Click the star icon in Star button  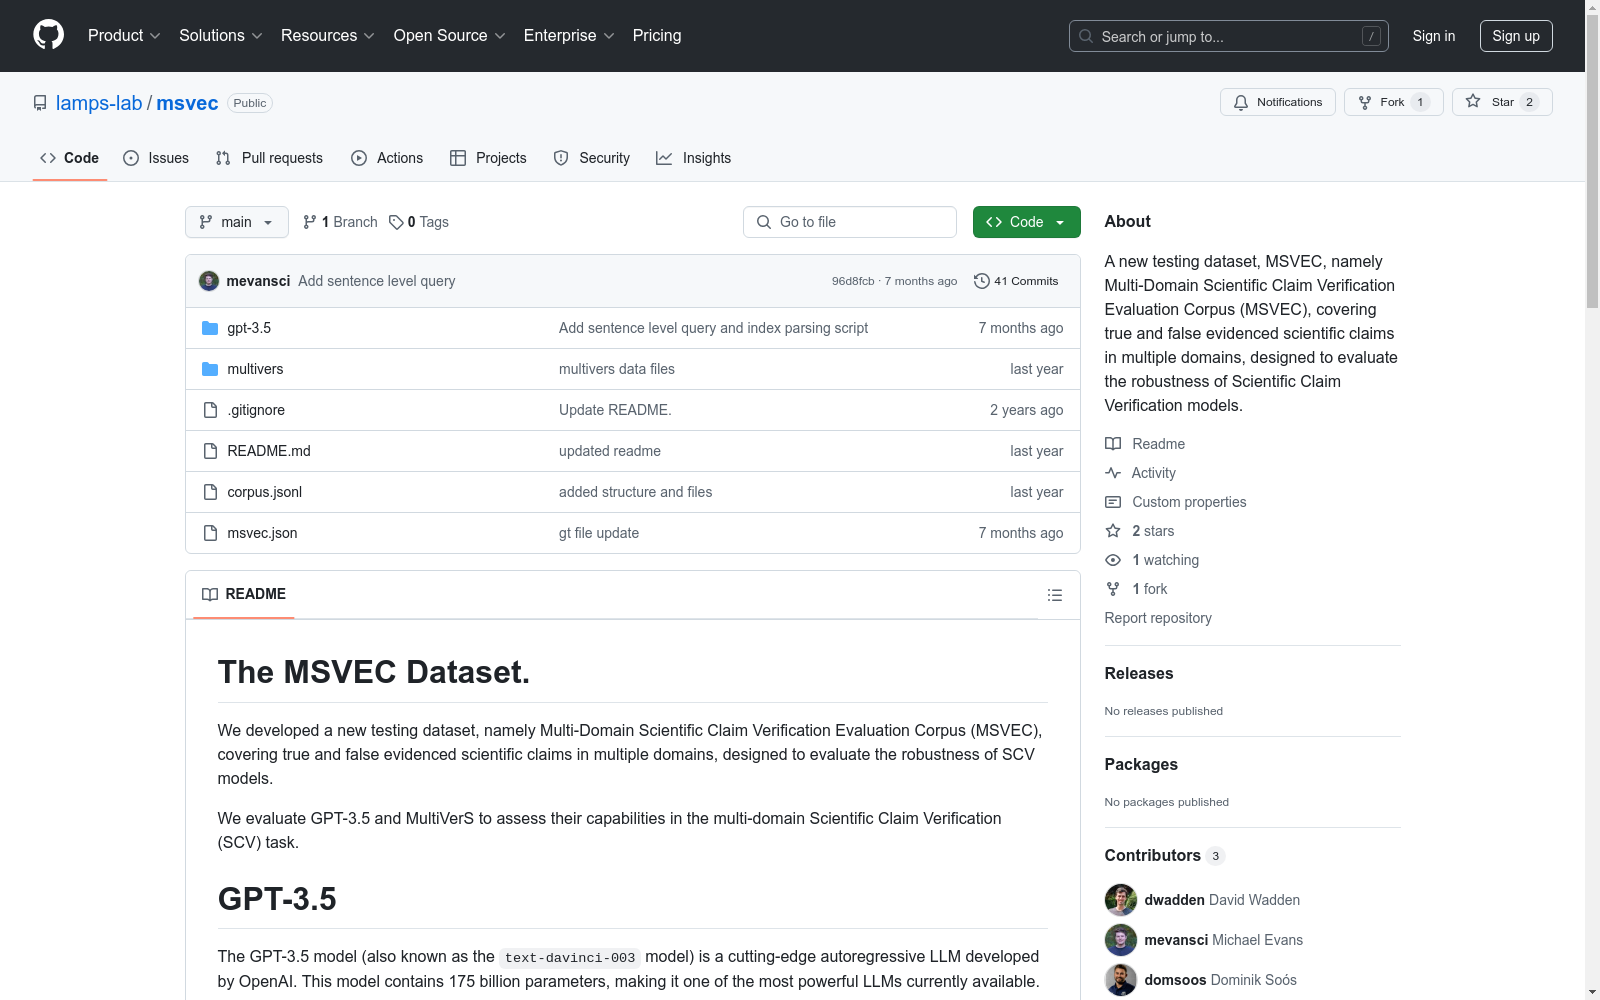click(x=1473, y=101)
